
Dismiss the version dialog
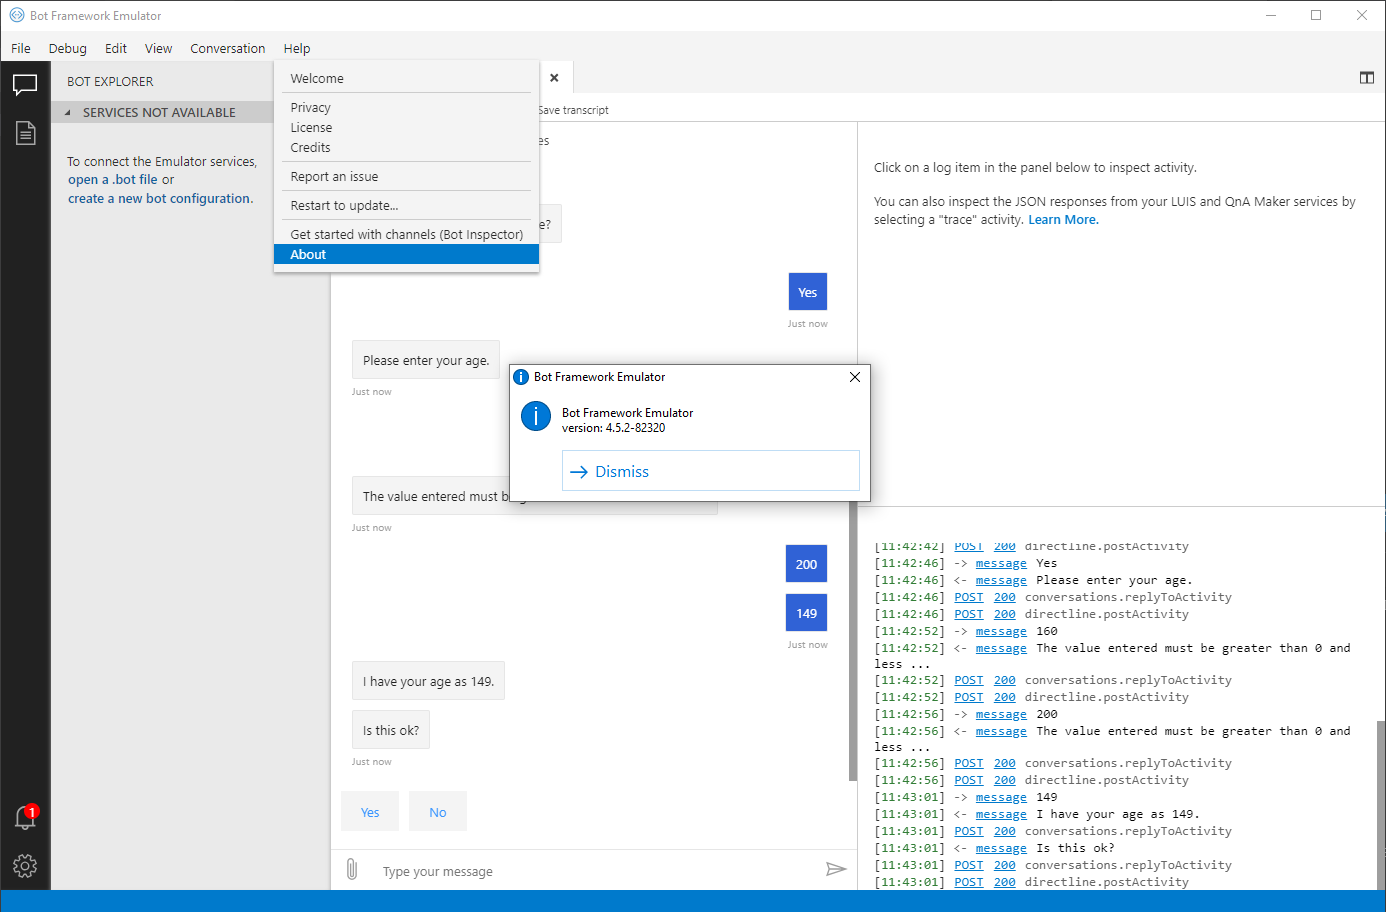(x=710, y=470)
